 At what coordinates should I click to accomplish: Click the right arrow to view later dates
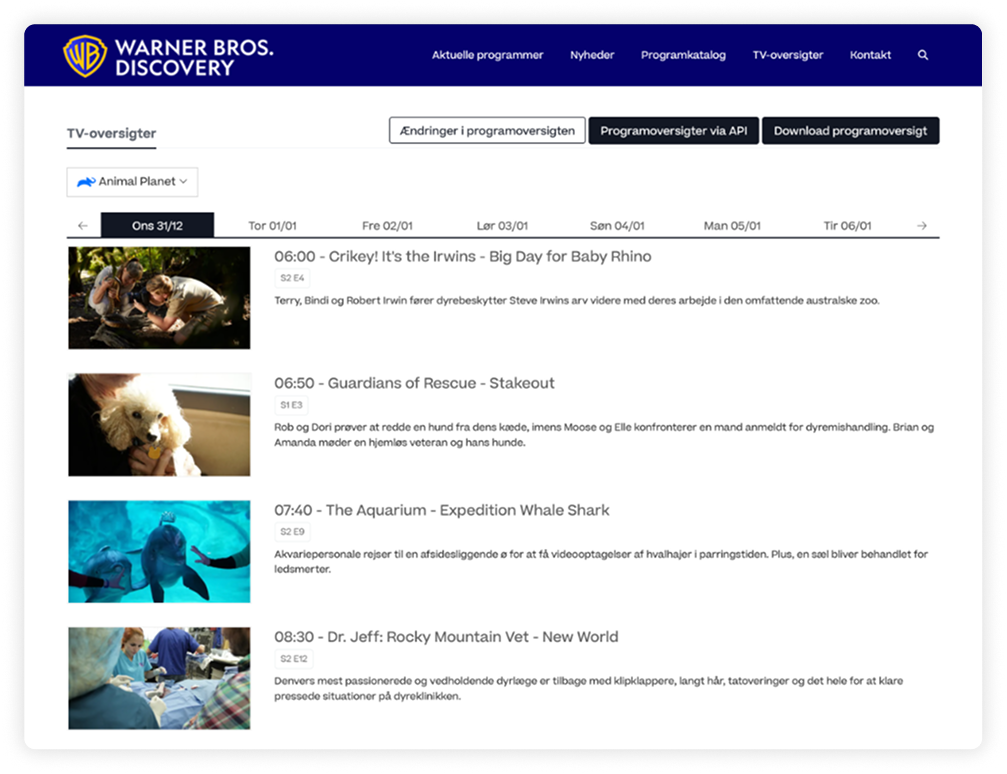[923, 225]
